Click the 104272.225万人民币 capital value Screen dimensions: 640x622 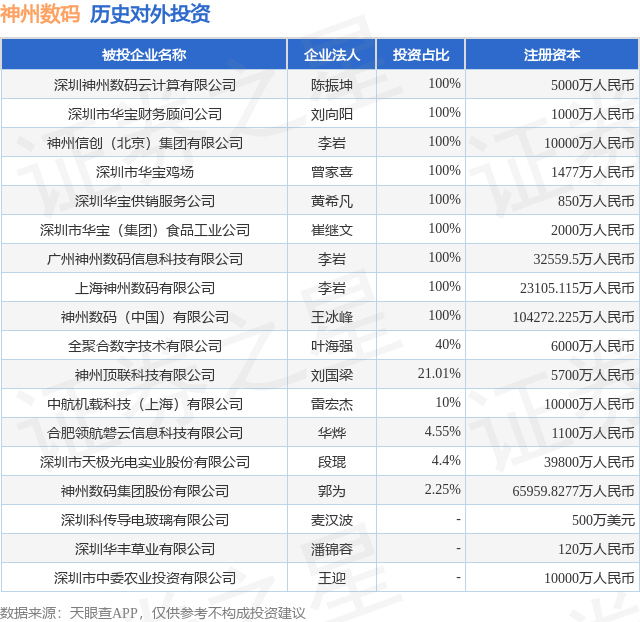573,317
